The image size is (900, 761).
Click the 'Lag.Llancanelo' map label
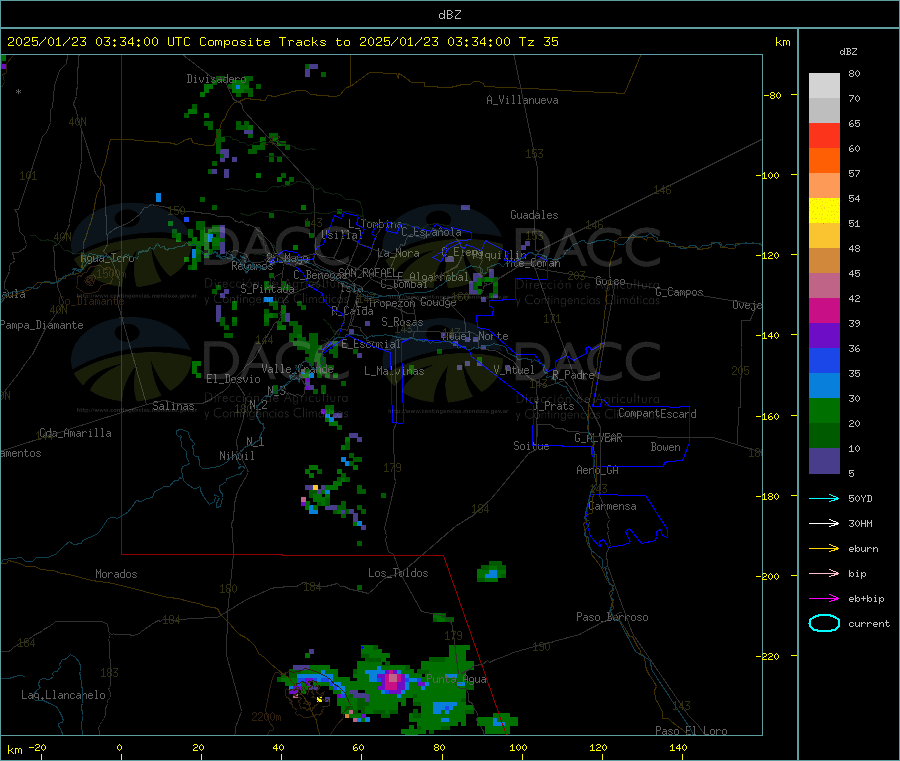click(x=63, y=695)
